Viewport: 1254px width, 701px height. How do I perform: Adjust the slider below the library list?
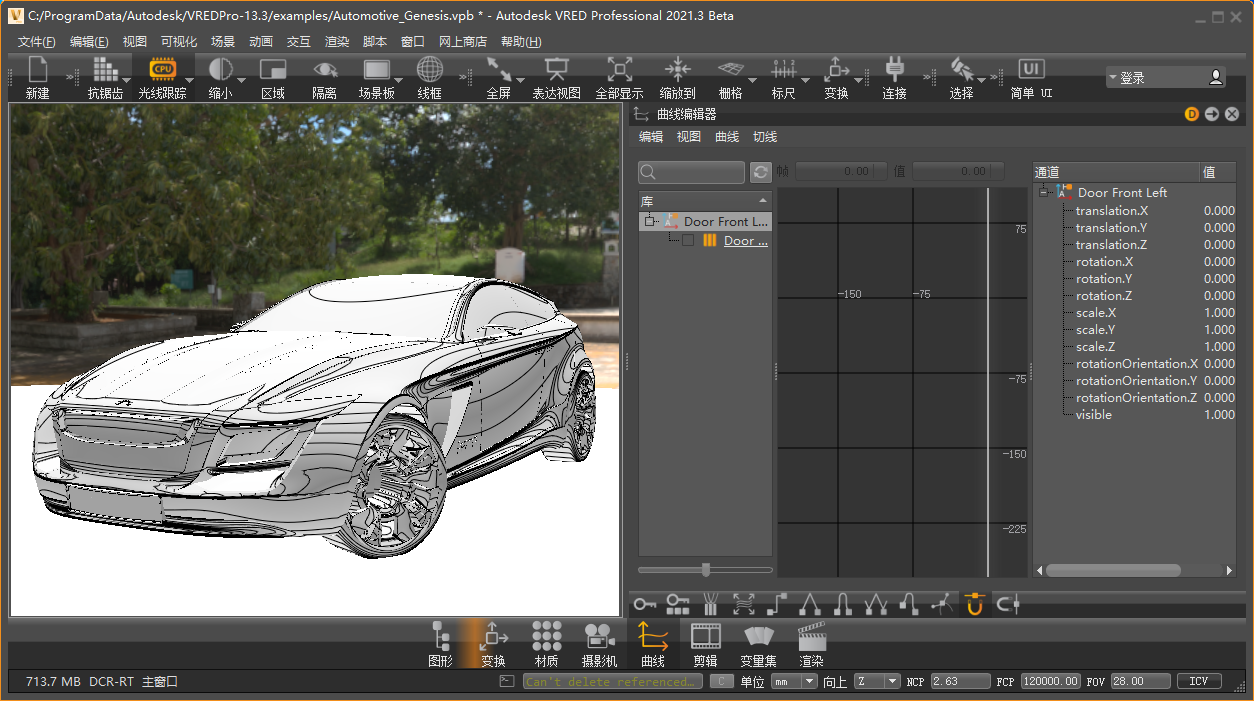(x=706, y=570)
